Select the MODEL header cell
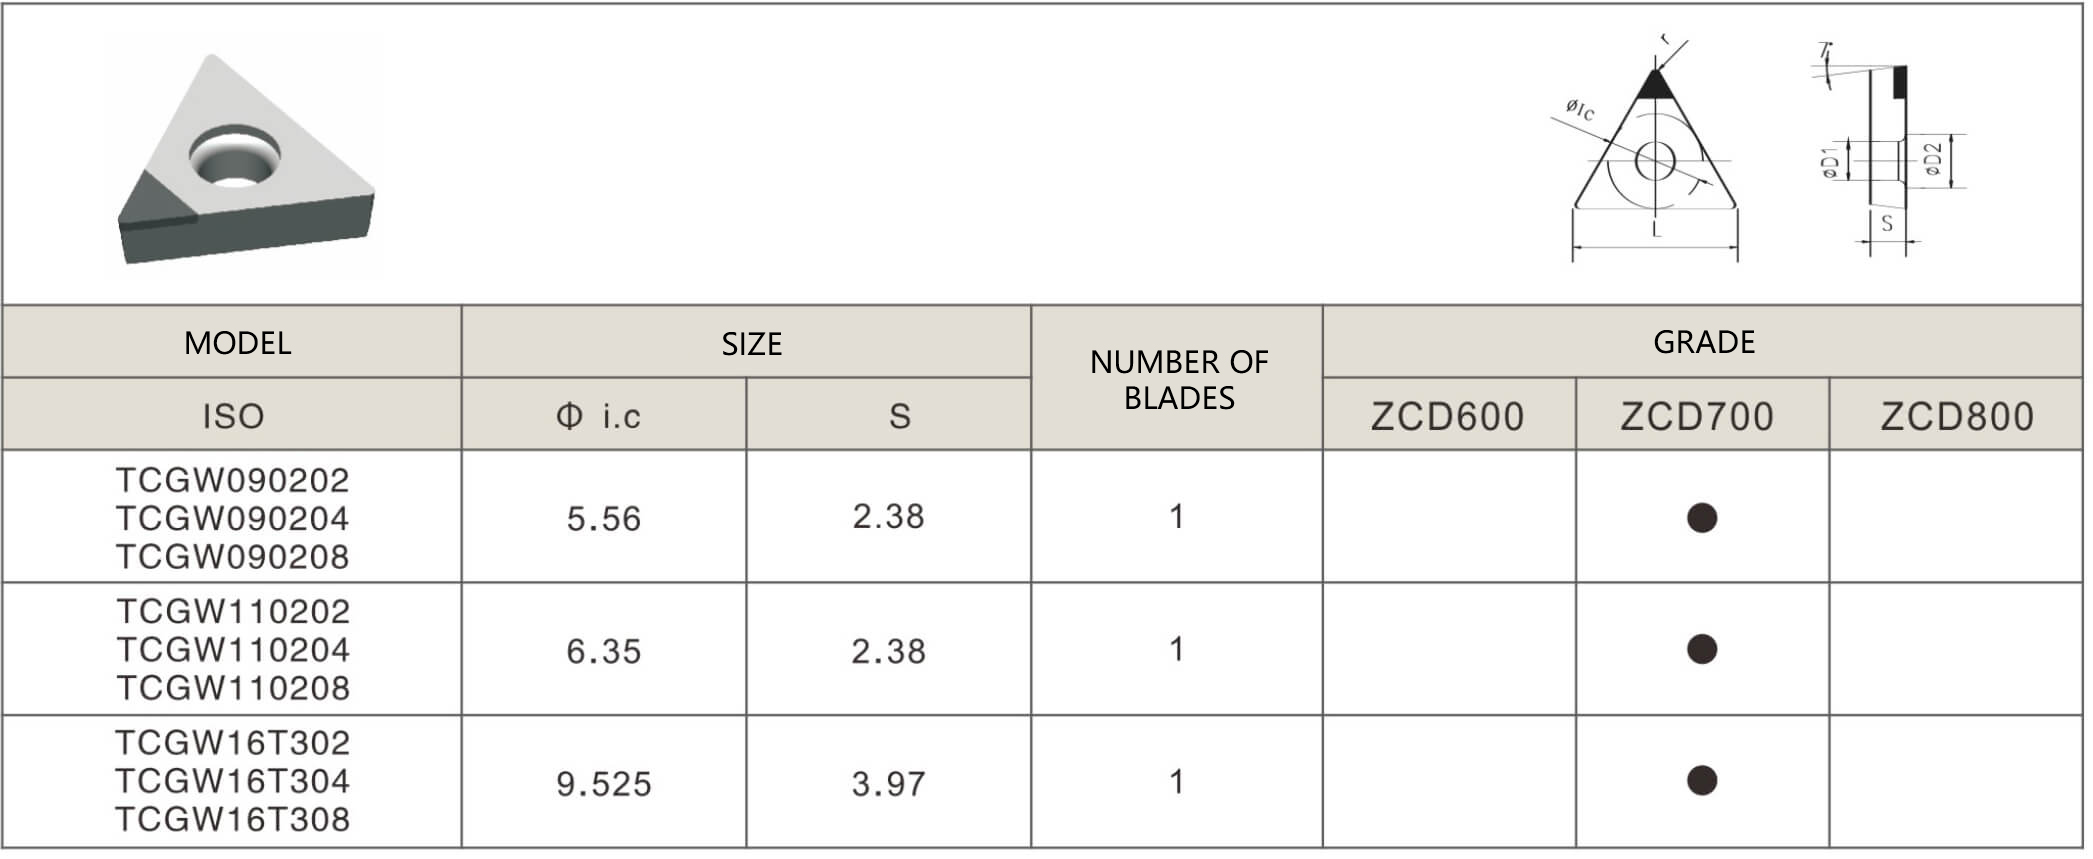Screen dimensions: 2093x859 [237, 343]
